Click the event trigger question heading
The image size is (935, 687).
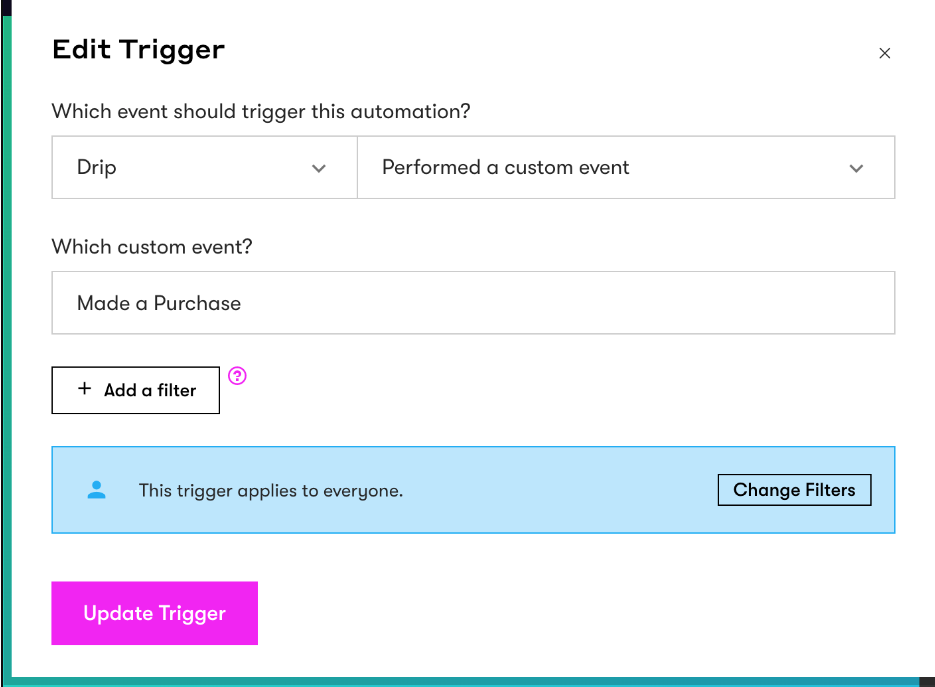[x=262, y=111]
